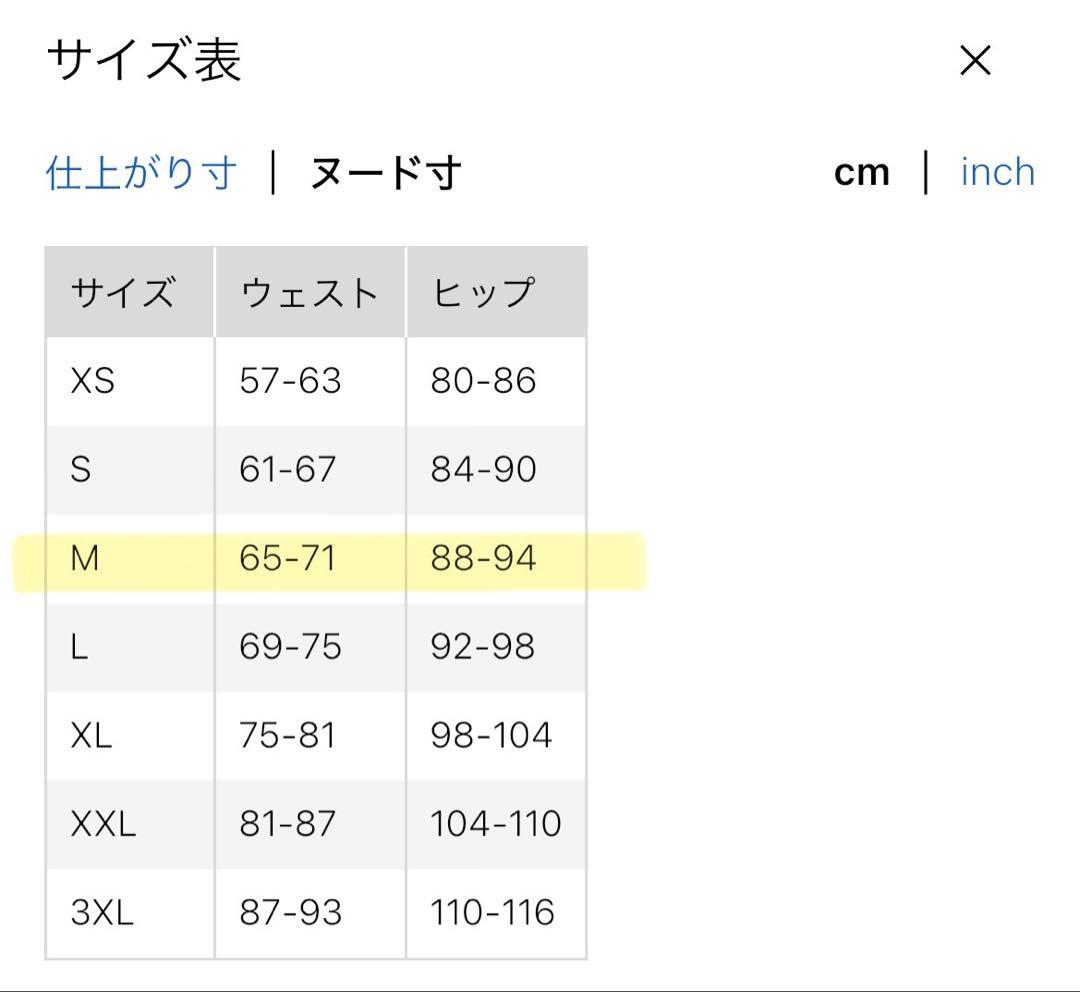
Task: Click waist value 57-63 for XS
Action: click(x=290, y=381)
